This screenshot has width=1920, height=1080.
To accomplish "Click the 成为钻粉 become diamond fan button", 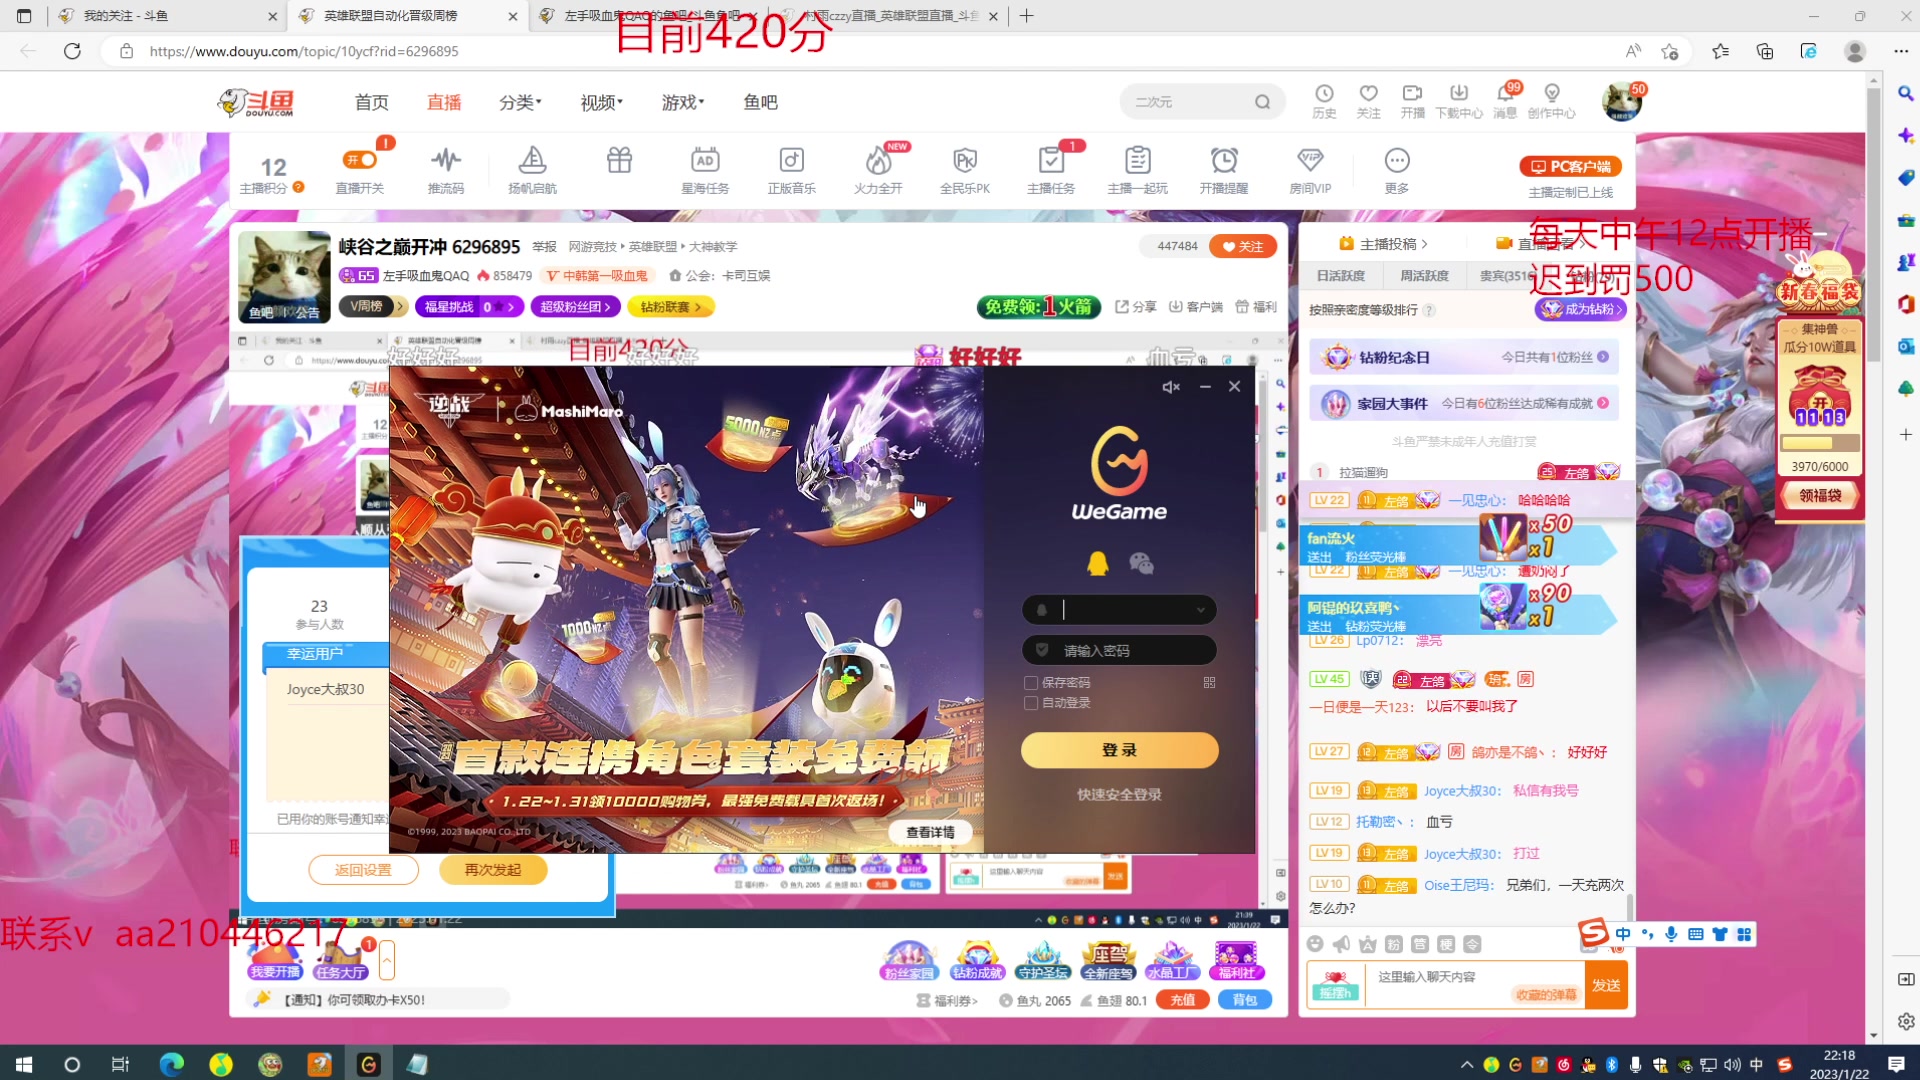I will pyautogui.click(x=1580, y=310).
